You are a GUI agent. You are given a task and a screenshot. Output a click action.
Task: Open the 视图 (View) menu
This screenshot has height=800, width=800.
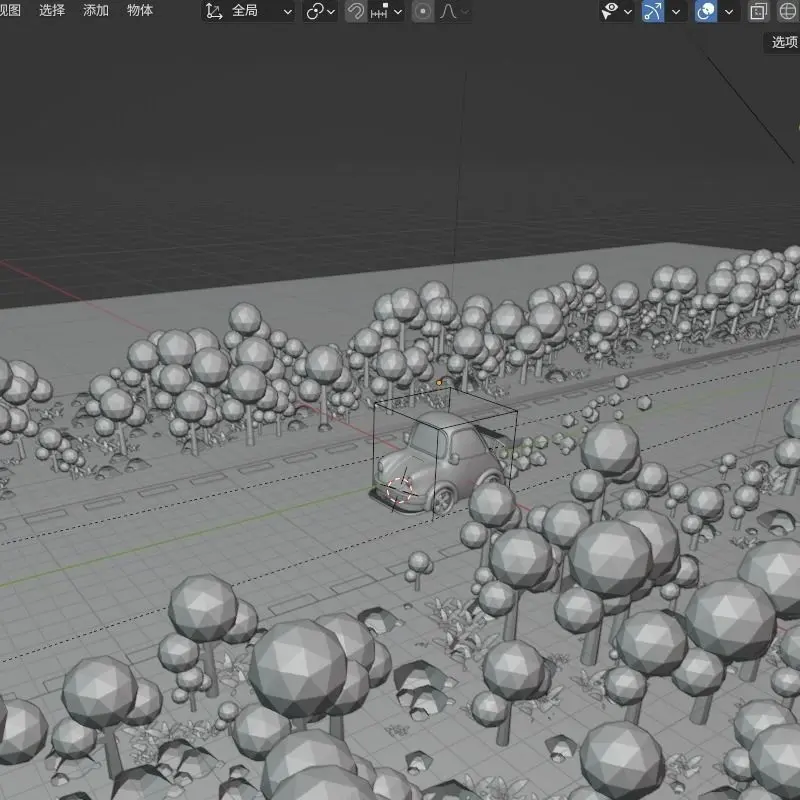tap(10, 10)
